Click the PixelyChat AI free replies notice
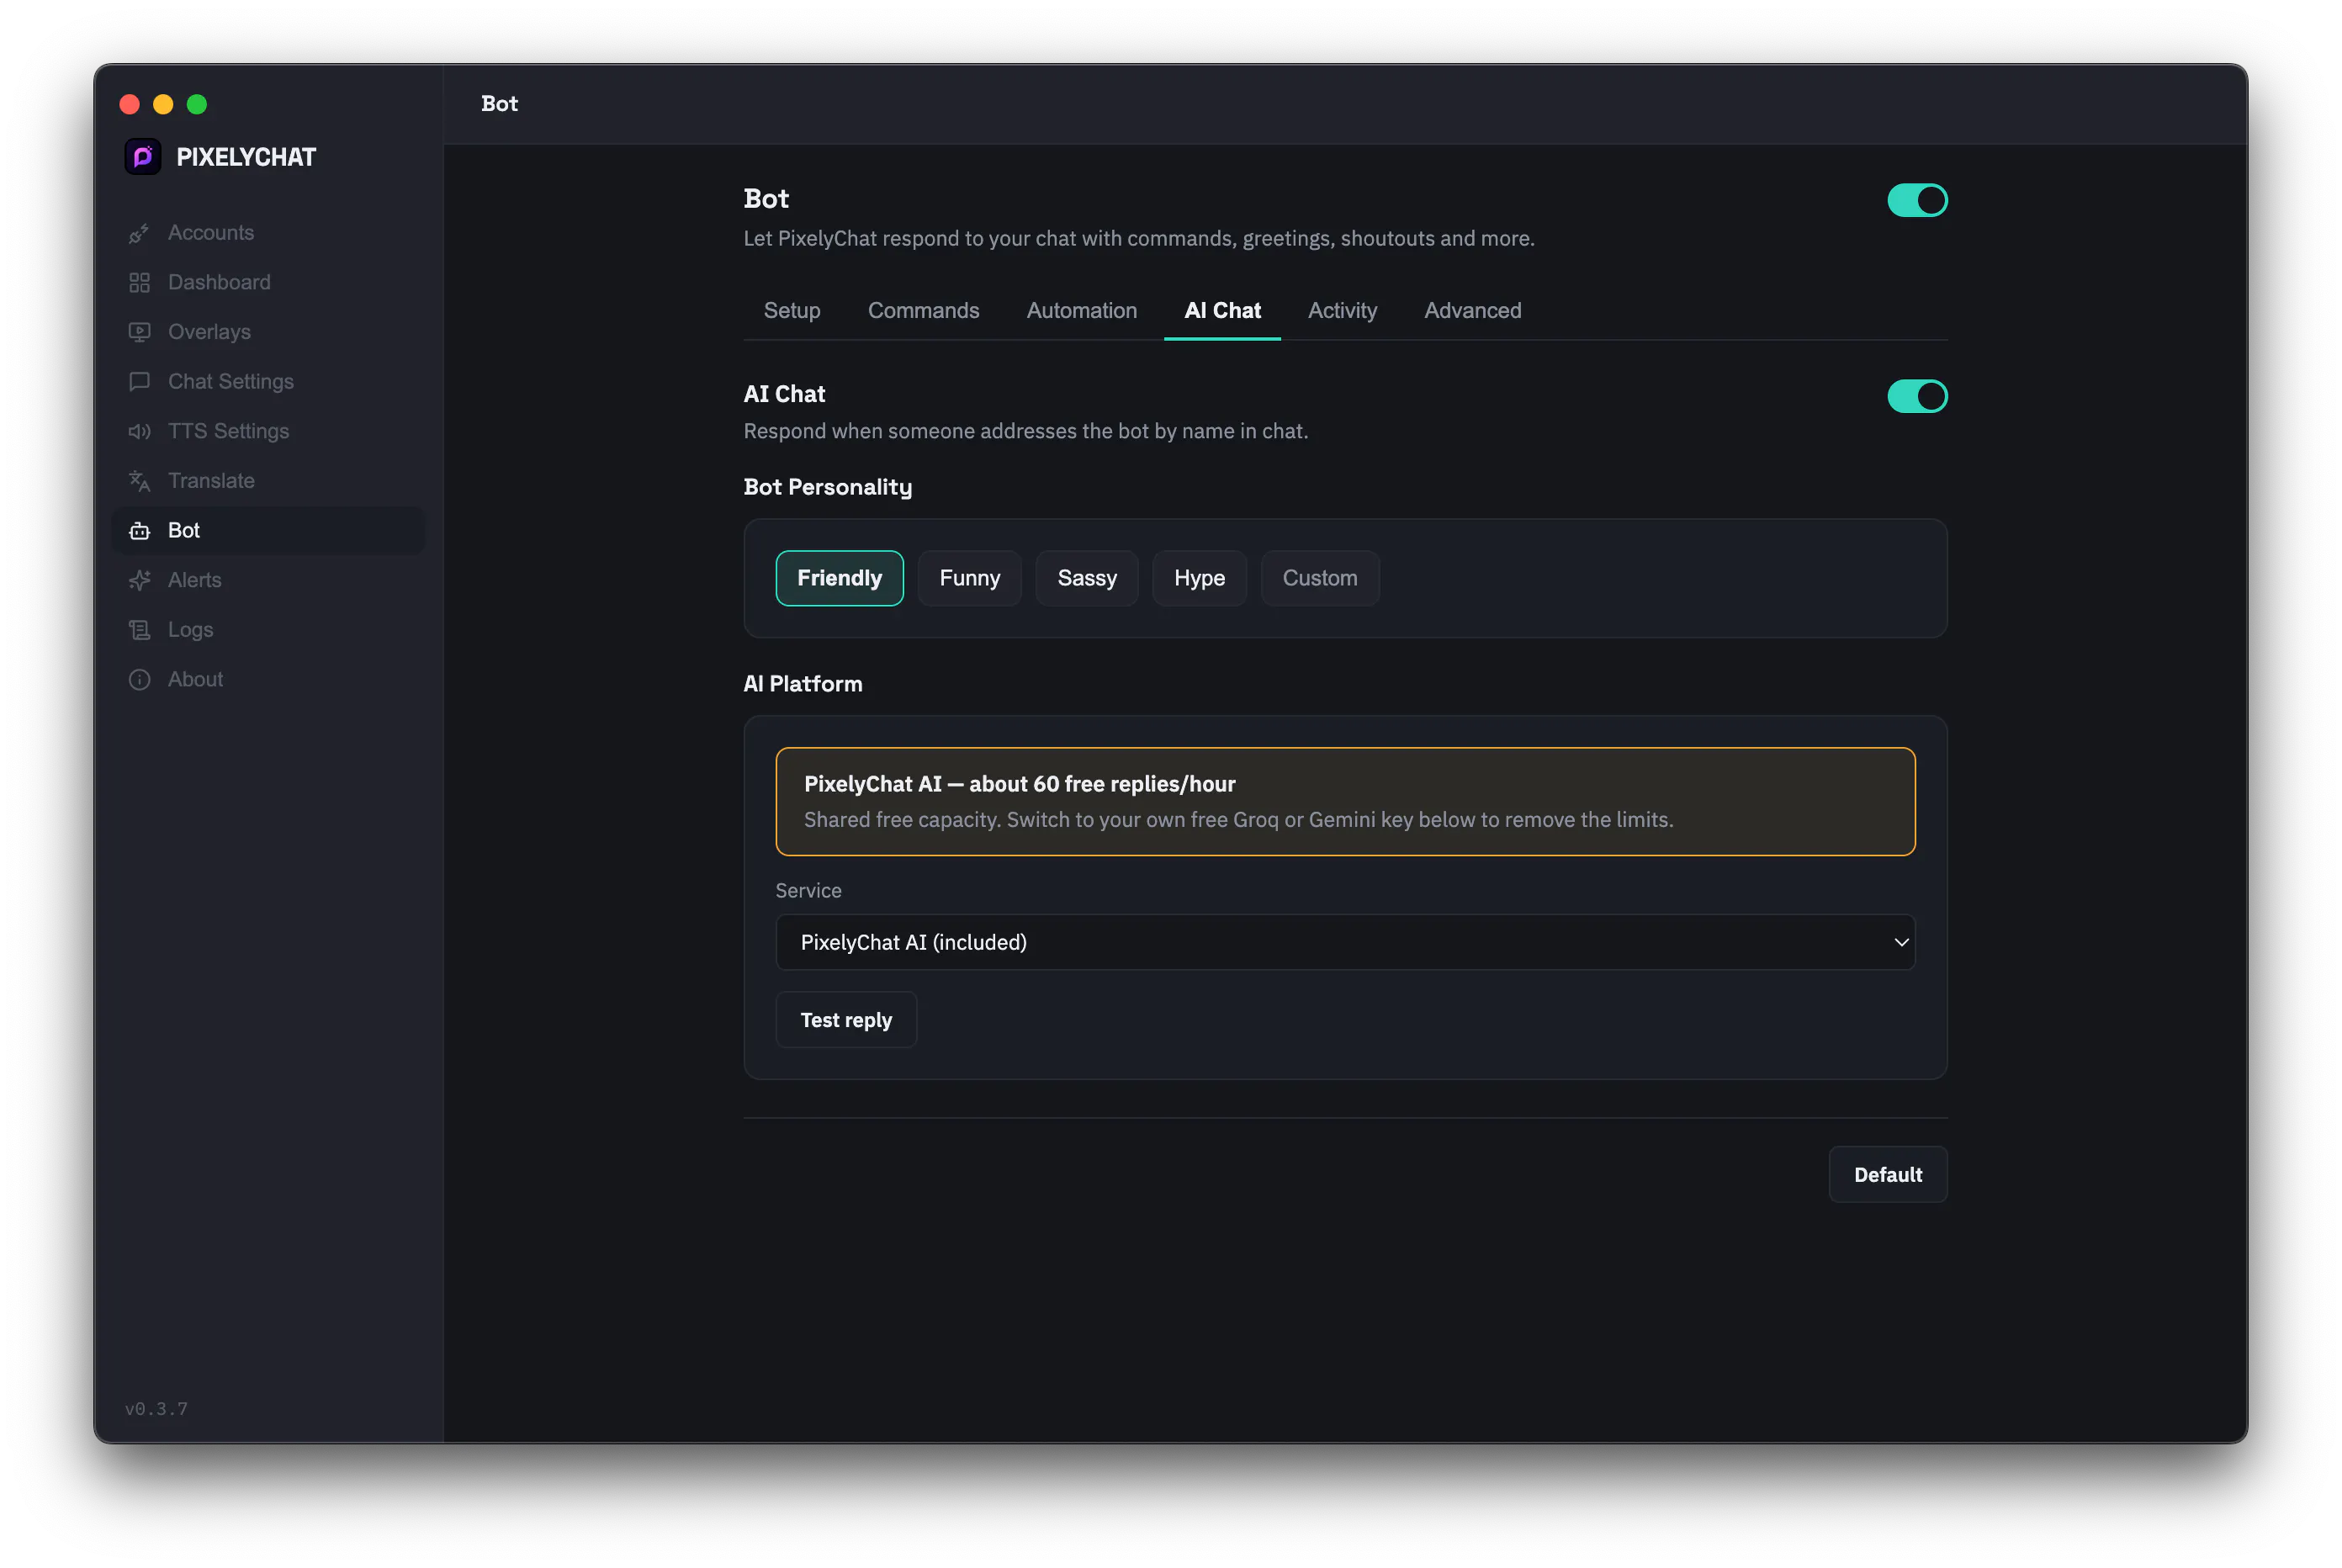 tap(1345, 802)
